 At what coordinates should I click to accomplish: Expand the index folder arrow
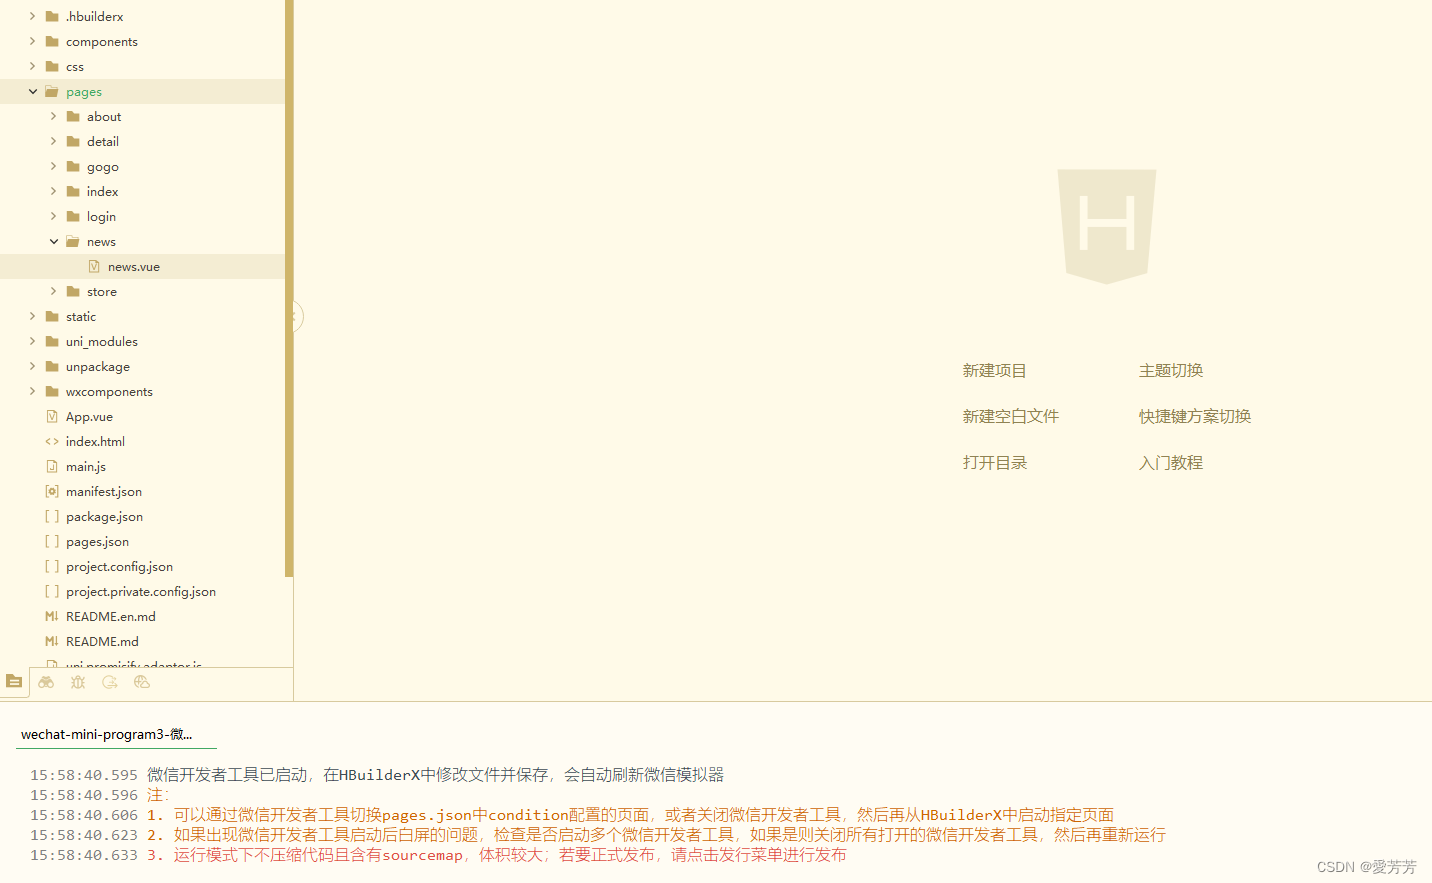53,191
